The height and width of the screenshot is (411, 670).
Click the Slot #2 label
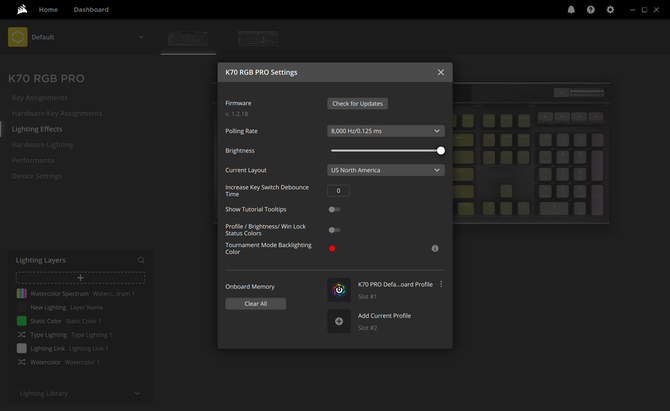click(x=367, y=328)
